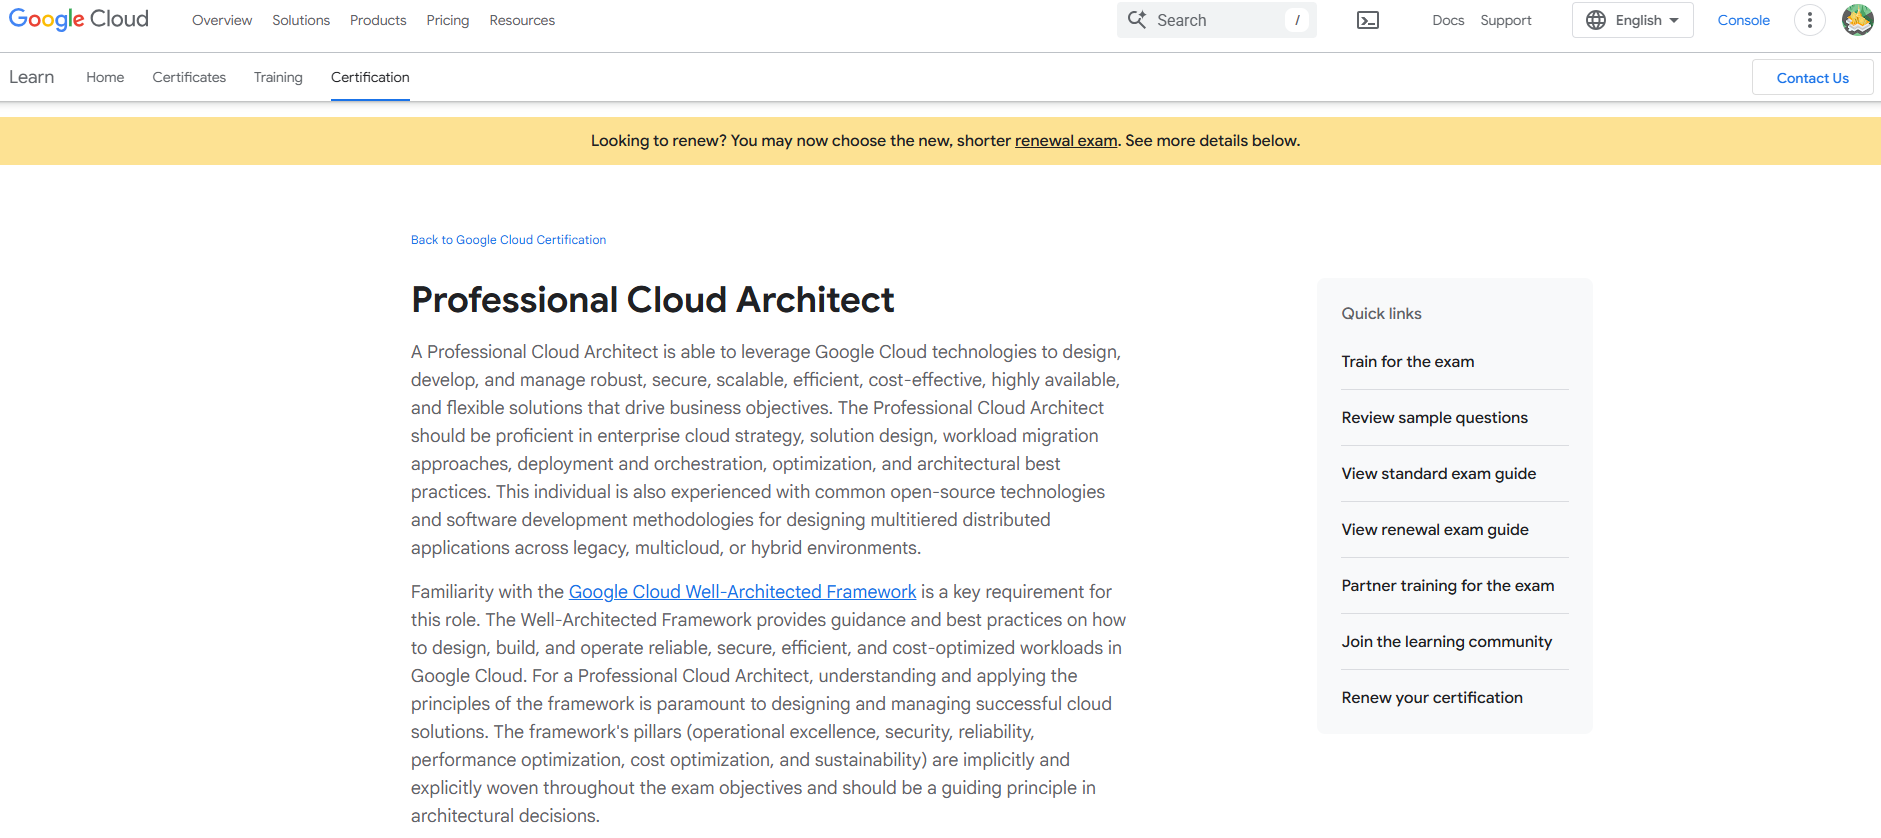
Task: Open View standard exam guide link
Action: pos(1439,474)
